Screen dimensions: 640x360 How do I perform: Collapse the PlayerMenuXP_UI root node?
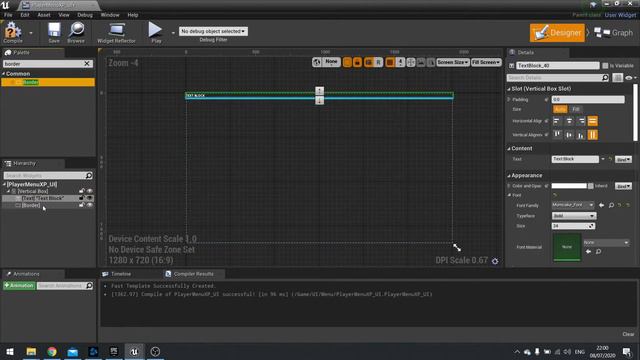coord(4,184)
